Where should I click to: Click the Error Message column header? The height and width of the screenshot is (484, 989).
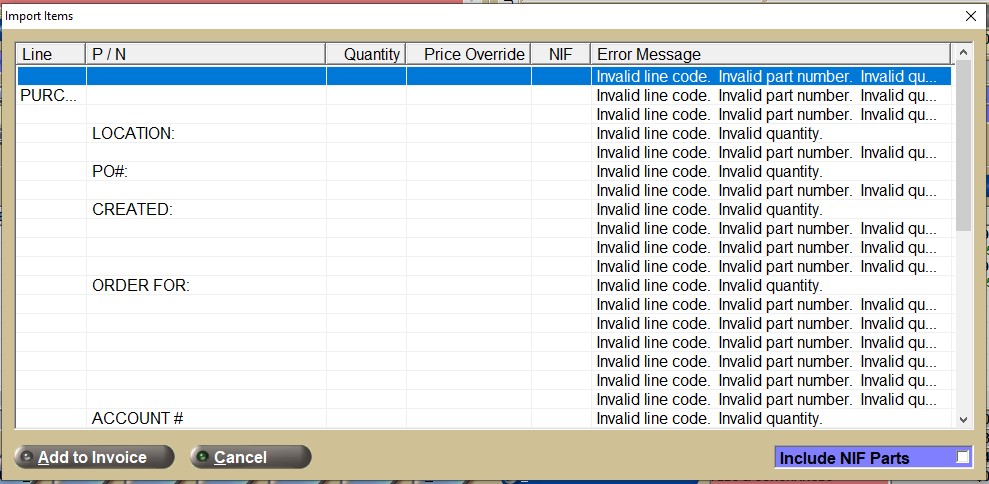770,54
